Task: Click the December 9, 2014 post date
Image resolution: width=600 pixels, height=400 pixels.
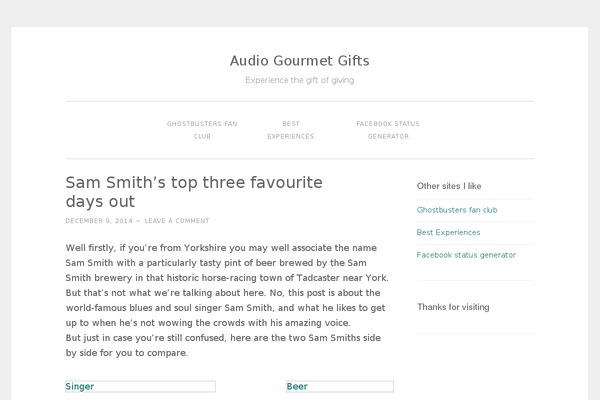Action: (x=98, y=221)
